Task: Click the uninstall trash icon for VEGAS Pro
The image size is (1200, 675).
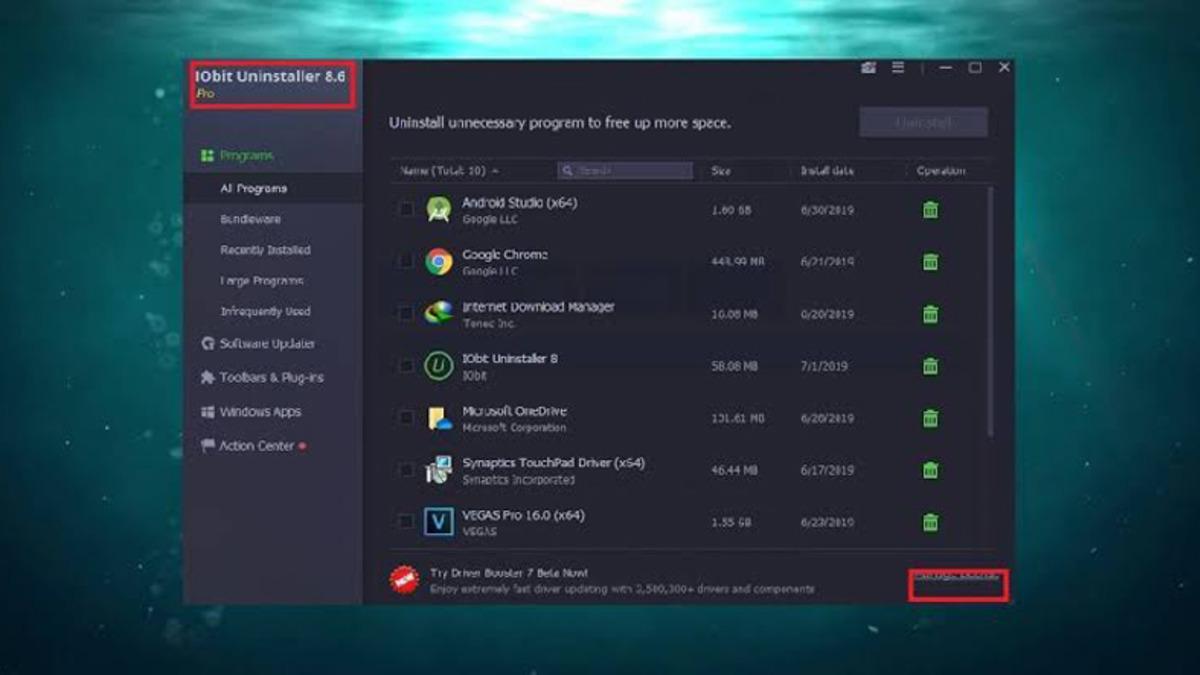Action: [929, 522]
